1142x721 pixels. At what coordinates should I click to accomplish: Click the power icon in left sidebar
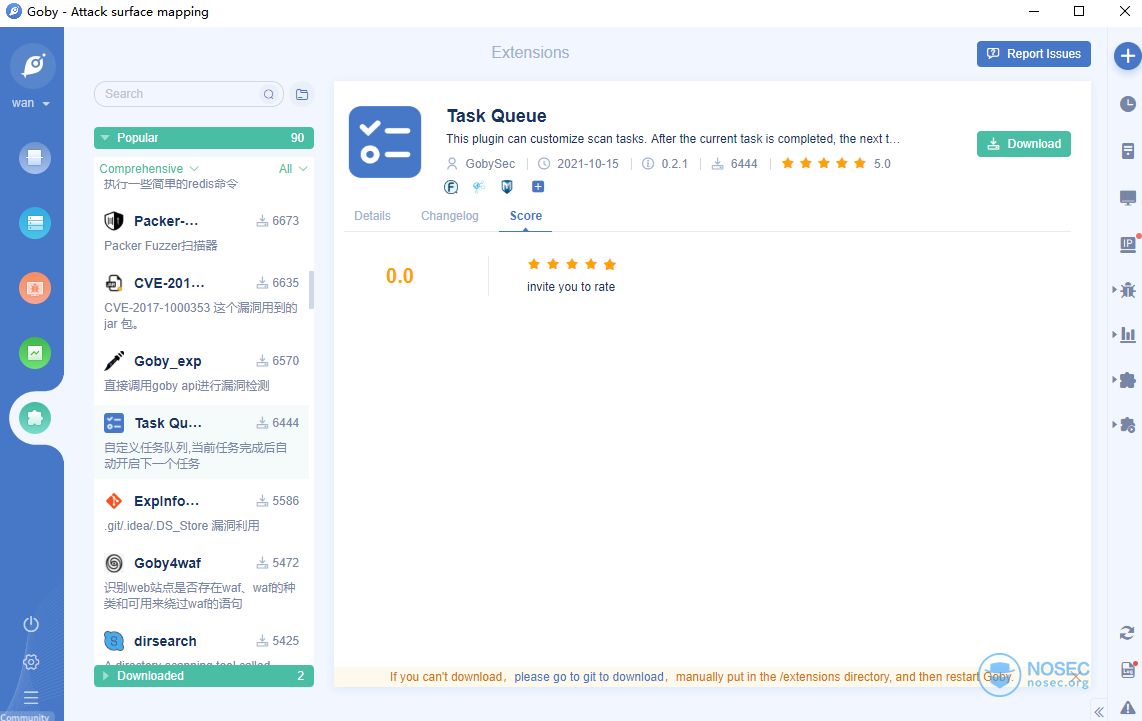pyautogui.click(x=31, y=624)
